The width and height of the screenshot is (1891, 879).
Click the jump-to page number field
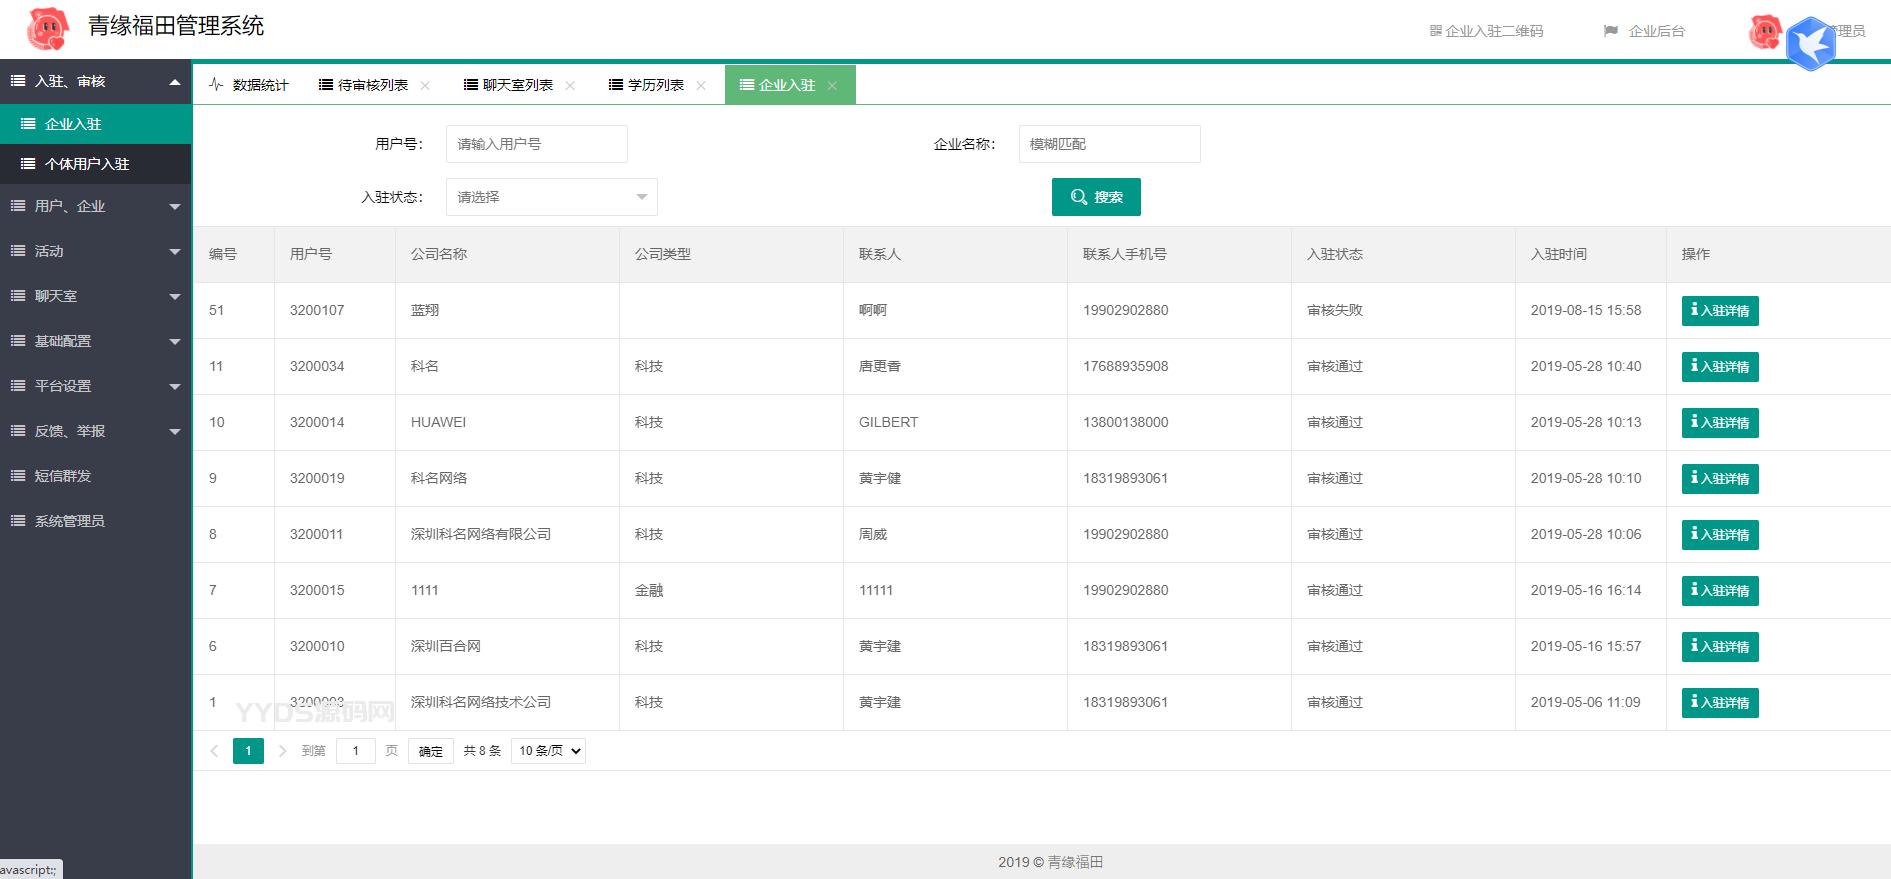tap(356, 751)
